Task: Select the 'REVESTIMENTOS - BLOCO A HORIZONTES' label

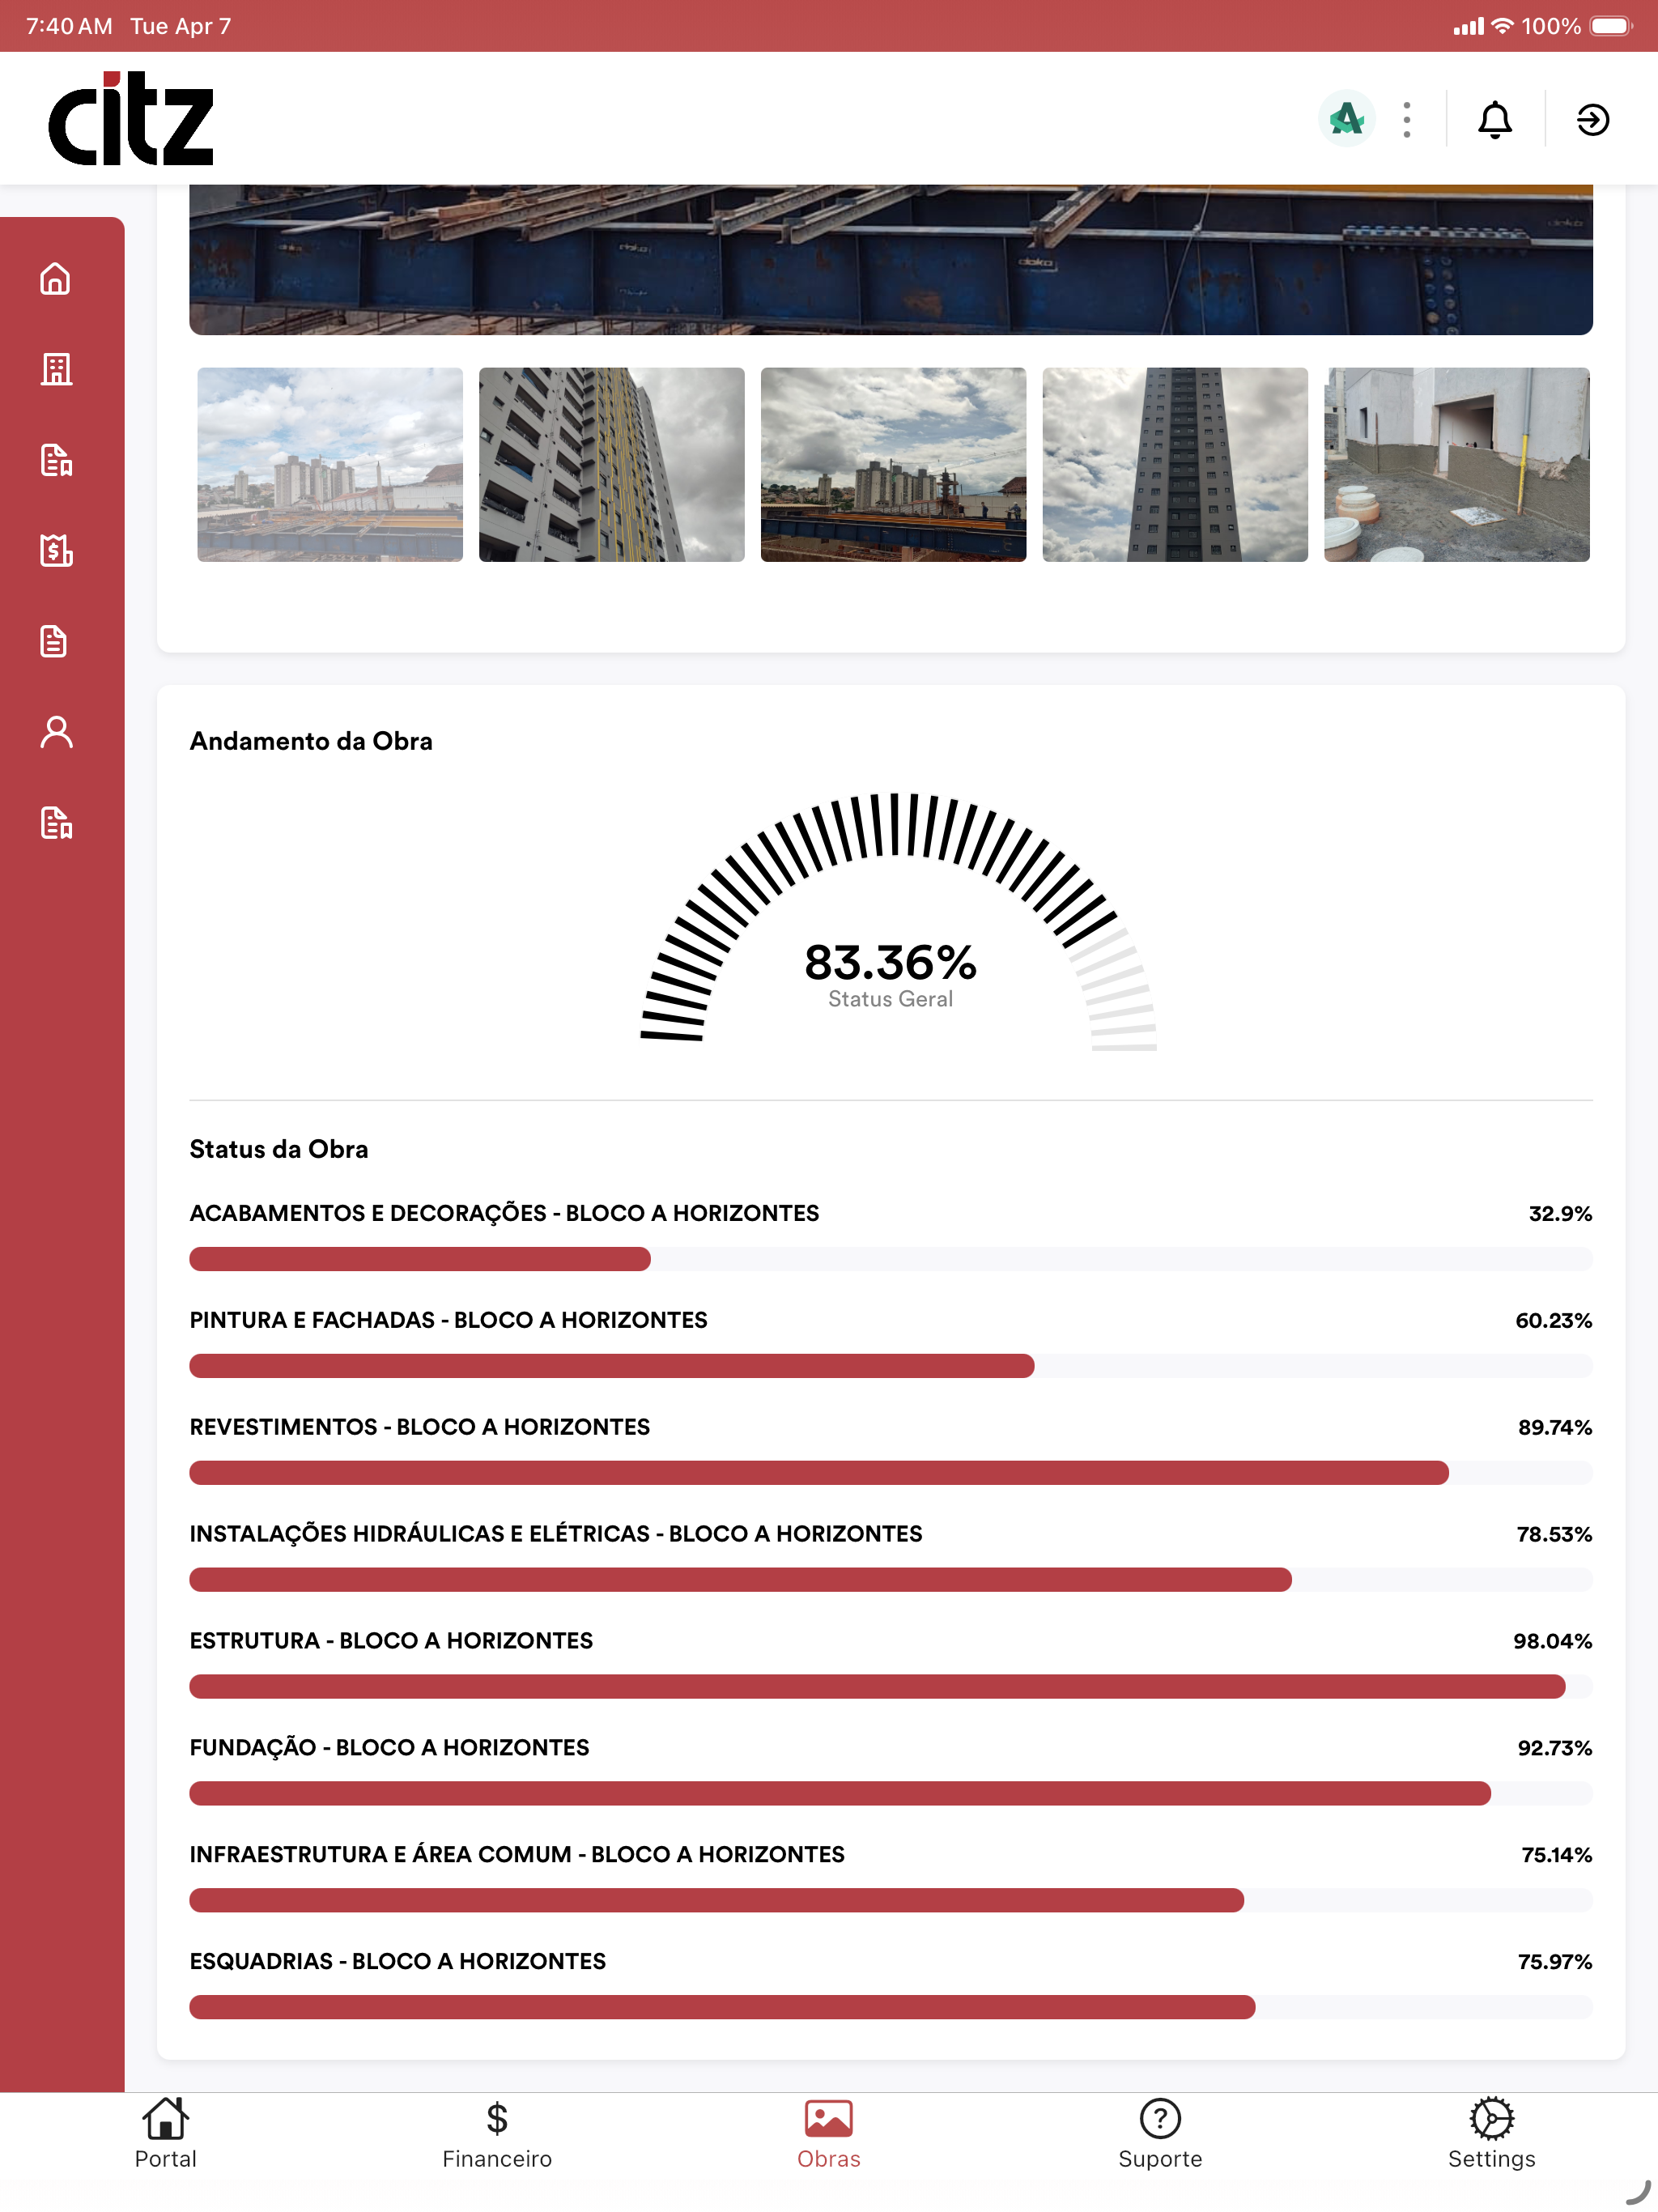Action: click(420, 1427)
